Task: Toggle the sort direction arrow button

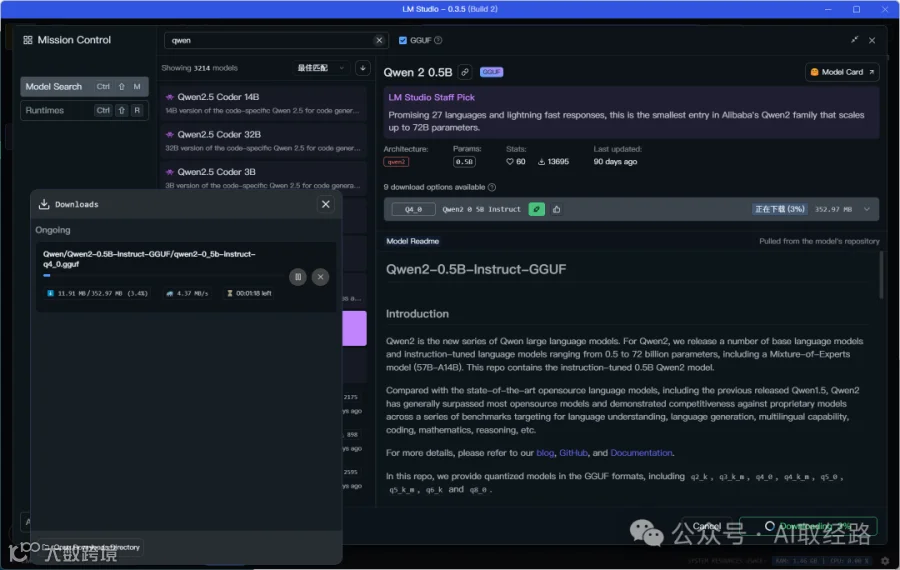Action: point(363,68)
